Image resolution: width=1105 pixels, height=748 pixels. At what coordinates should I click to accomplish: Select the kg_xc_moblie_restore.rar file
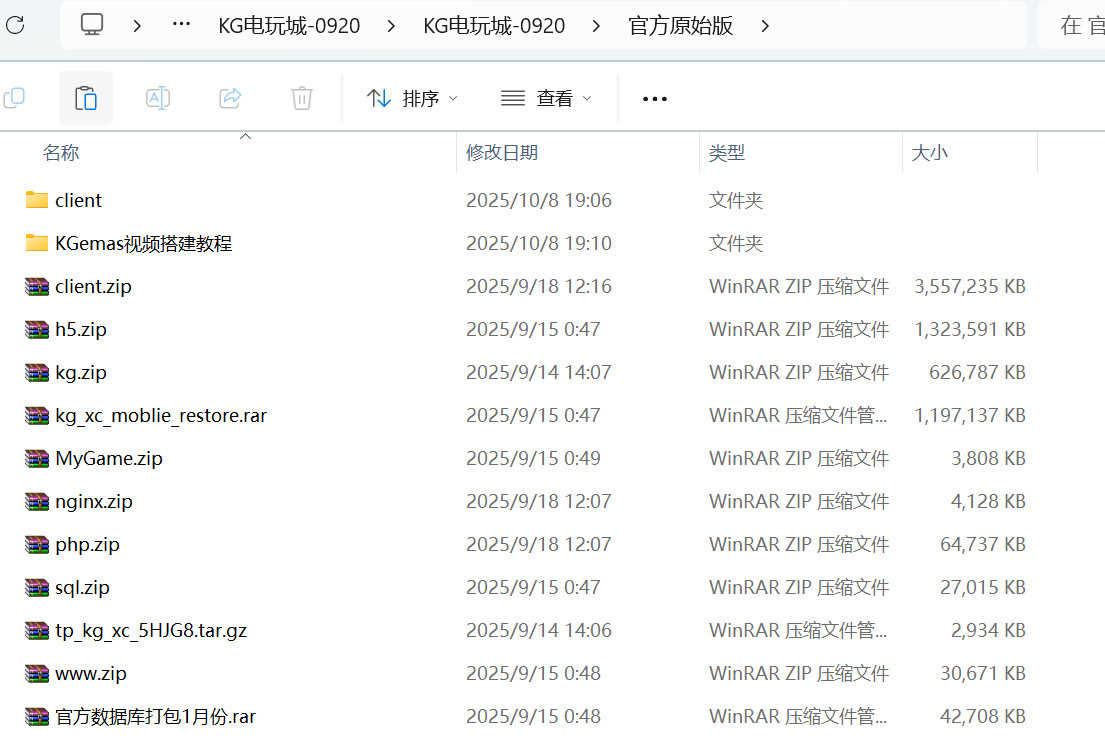160,415
